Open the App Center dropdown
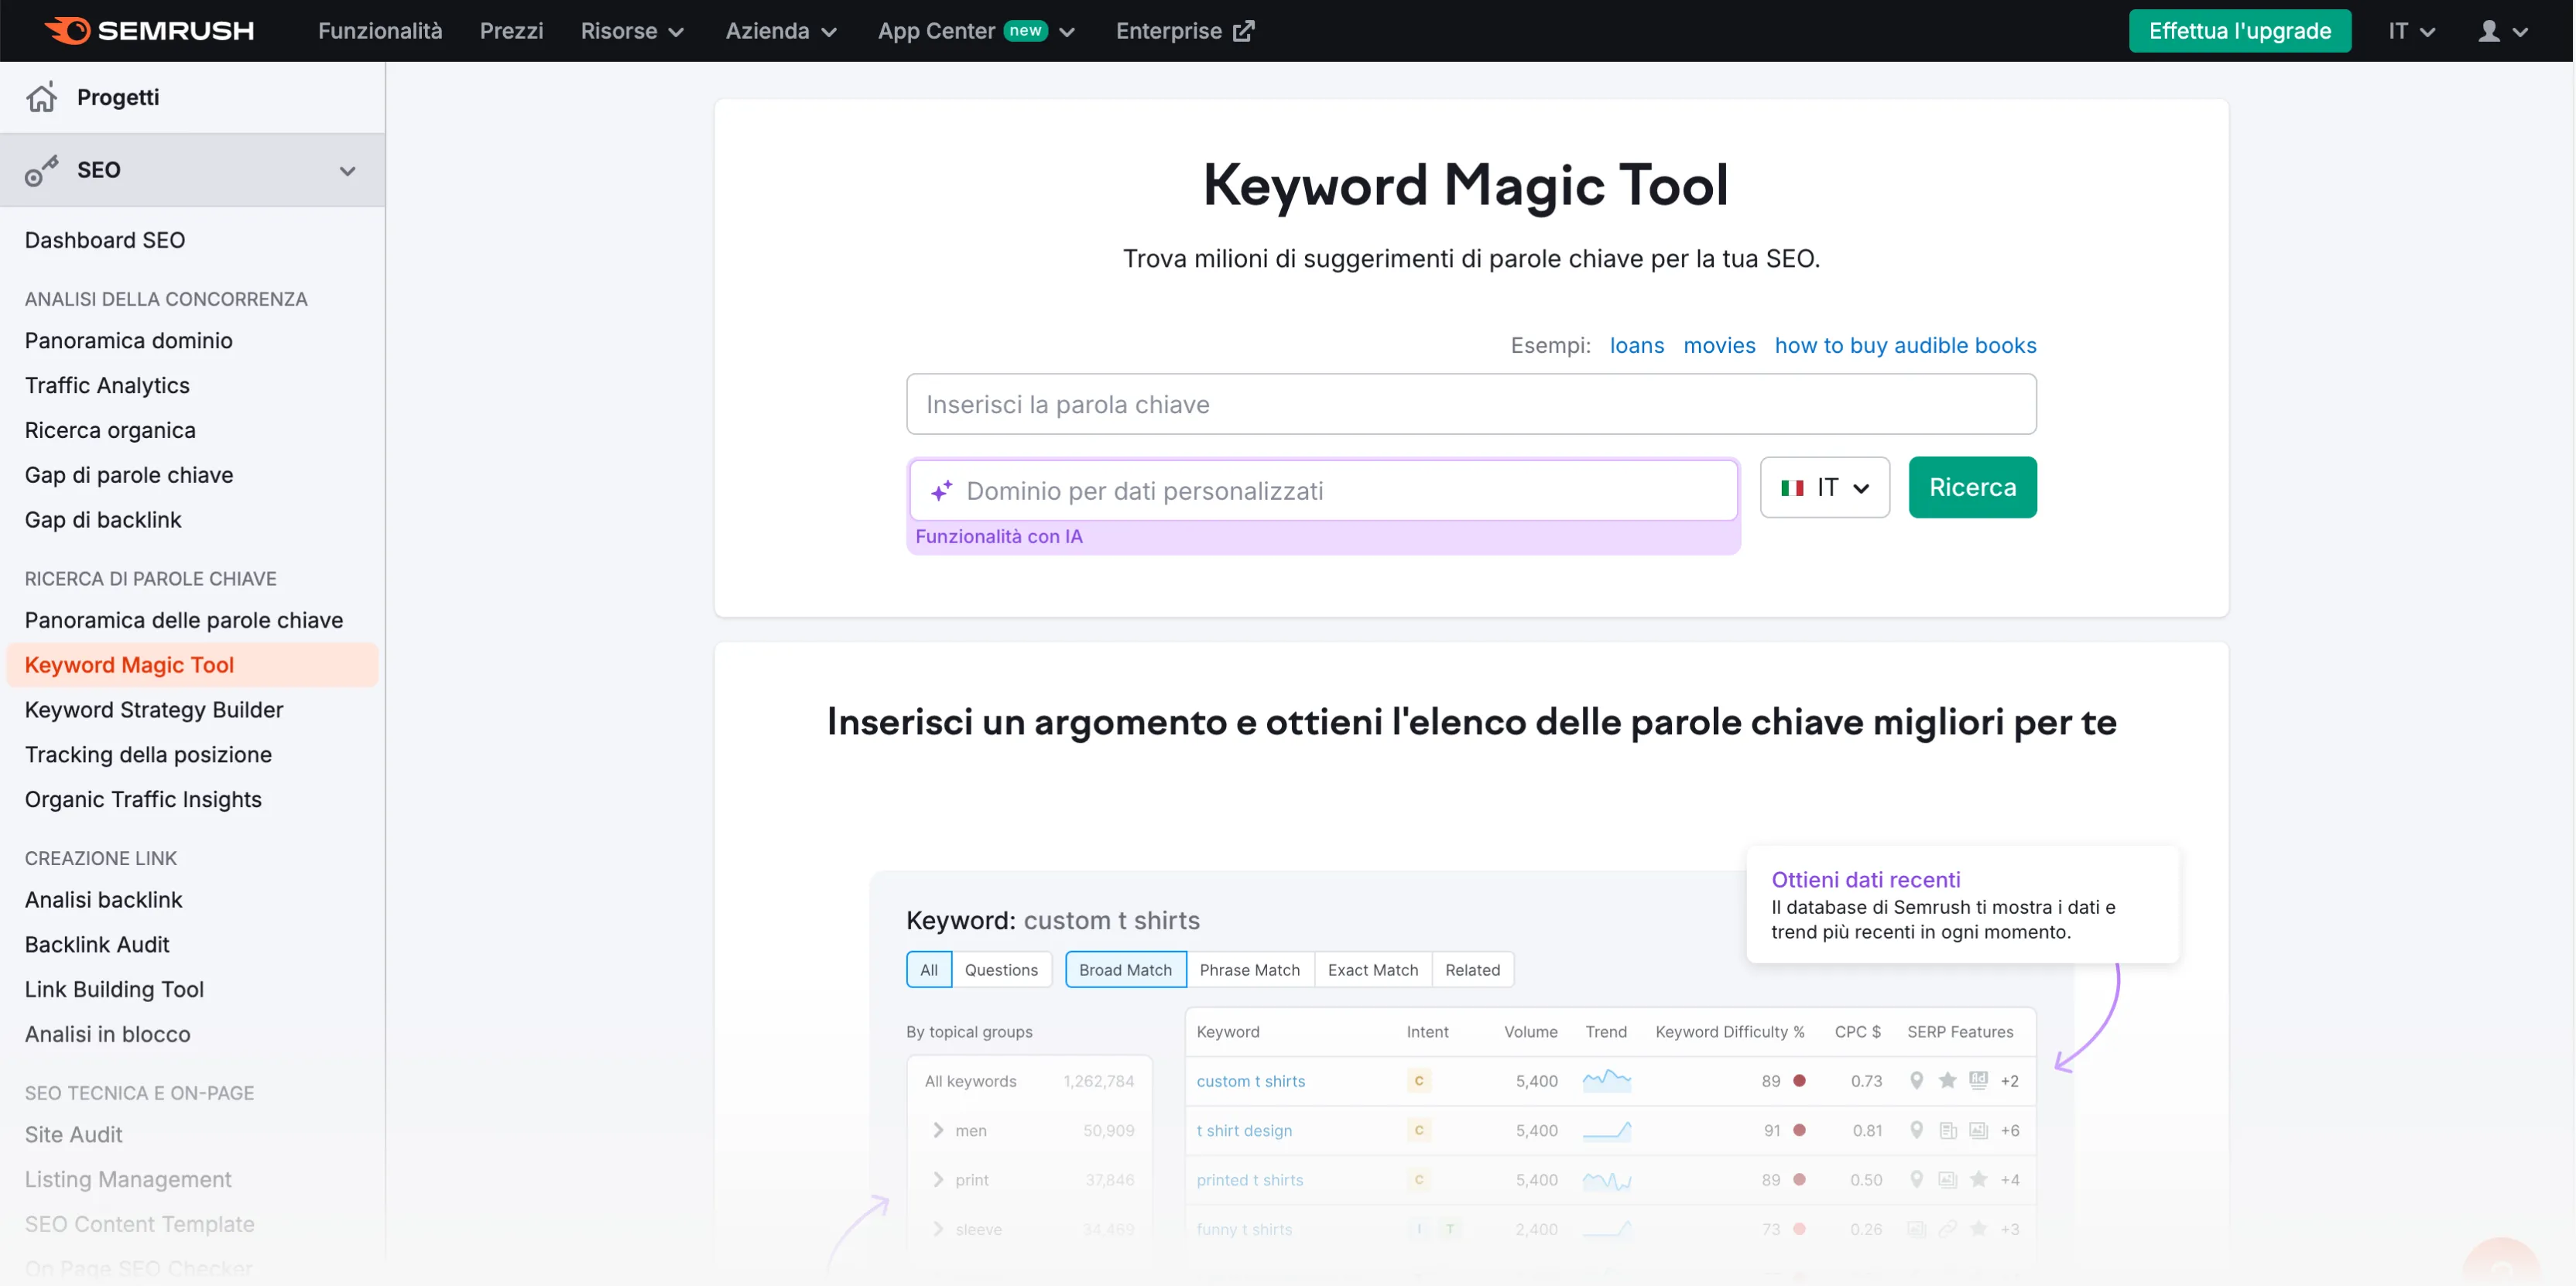This screenshot has height=1286, width=2576. (x=976, y=31)
